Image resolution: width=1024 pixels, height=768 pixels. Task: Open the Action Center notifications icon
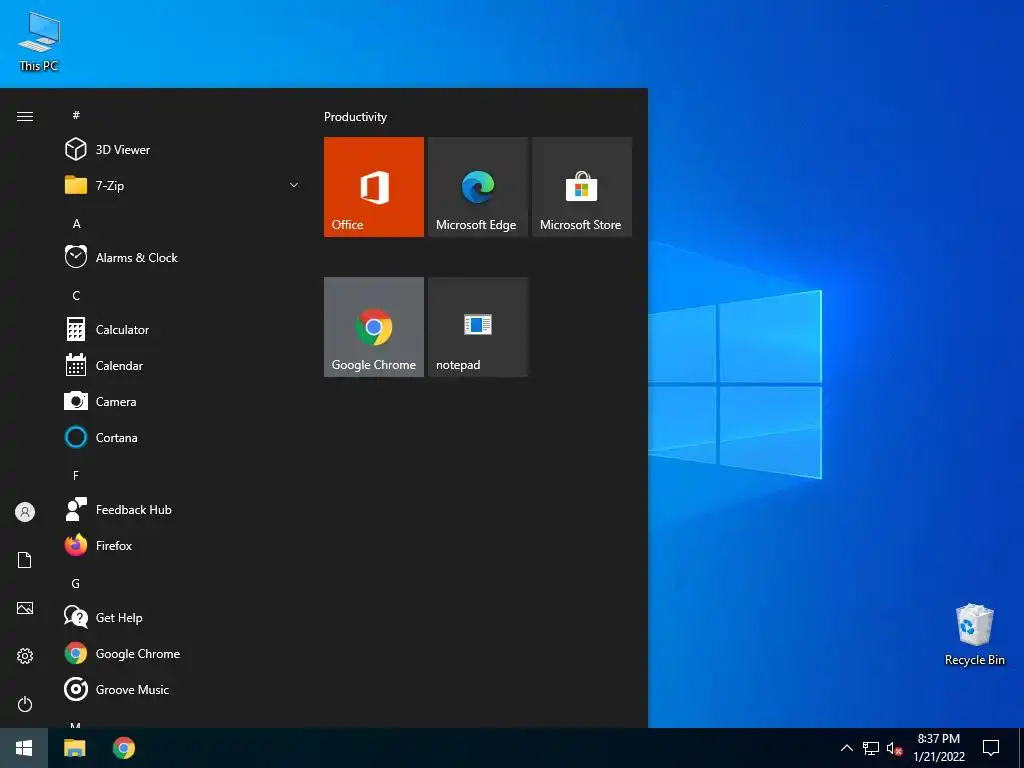[991, 748]
